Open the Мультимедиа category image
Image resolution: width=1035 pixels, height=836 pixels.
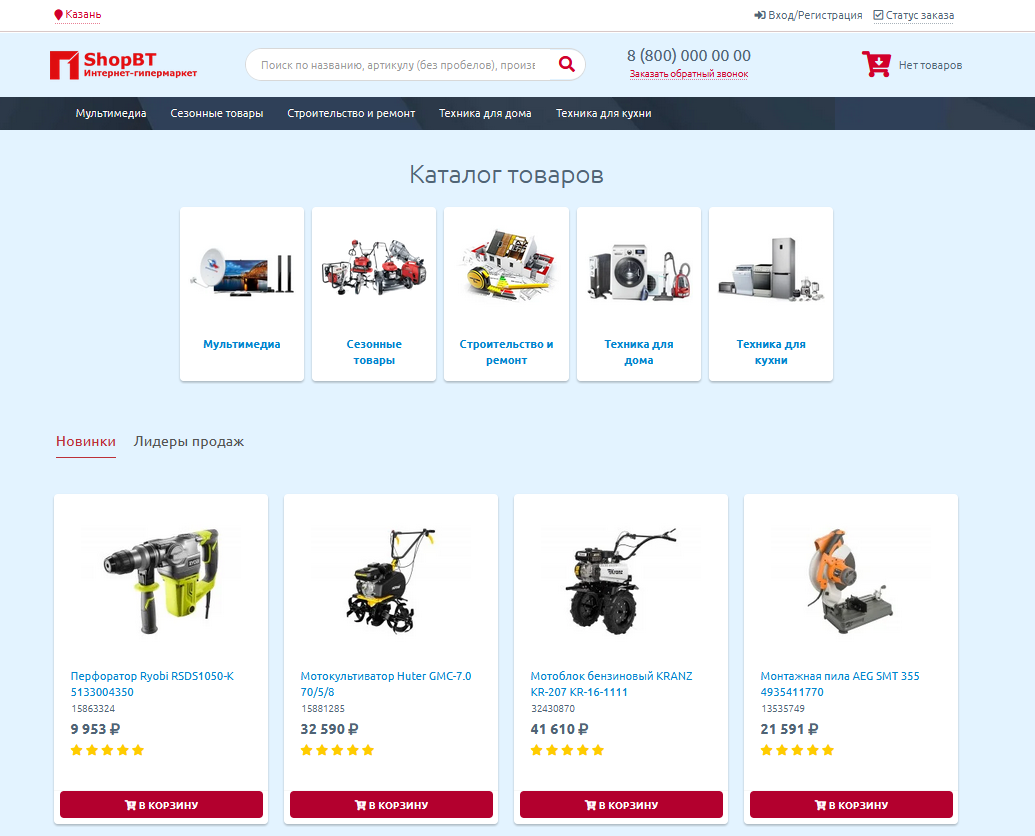click(242, 270)
